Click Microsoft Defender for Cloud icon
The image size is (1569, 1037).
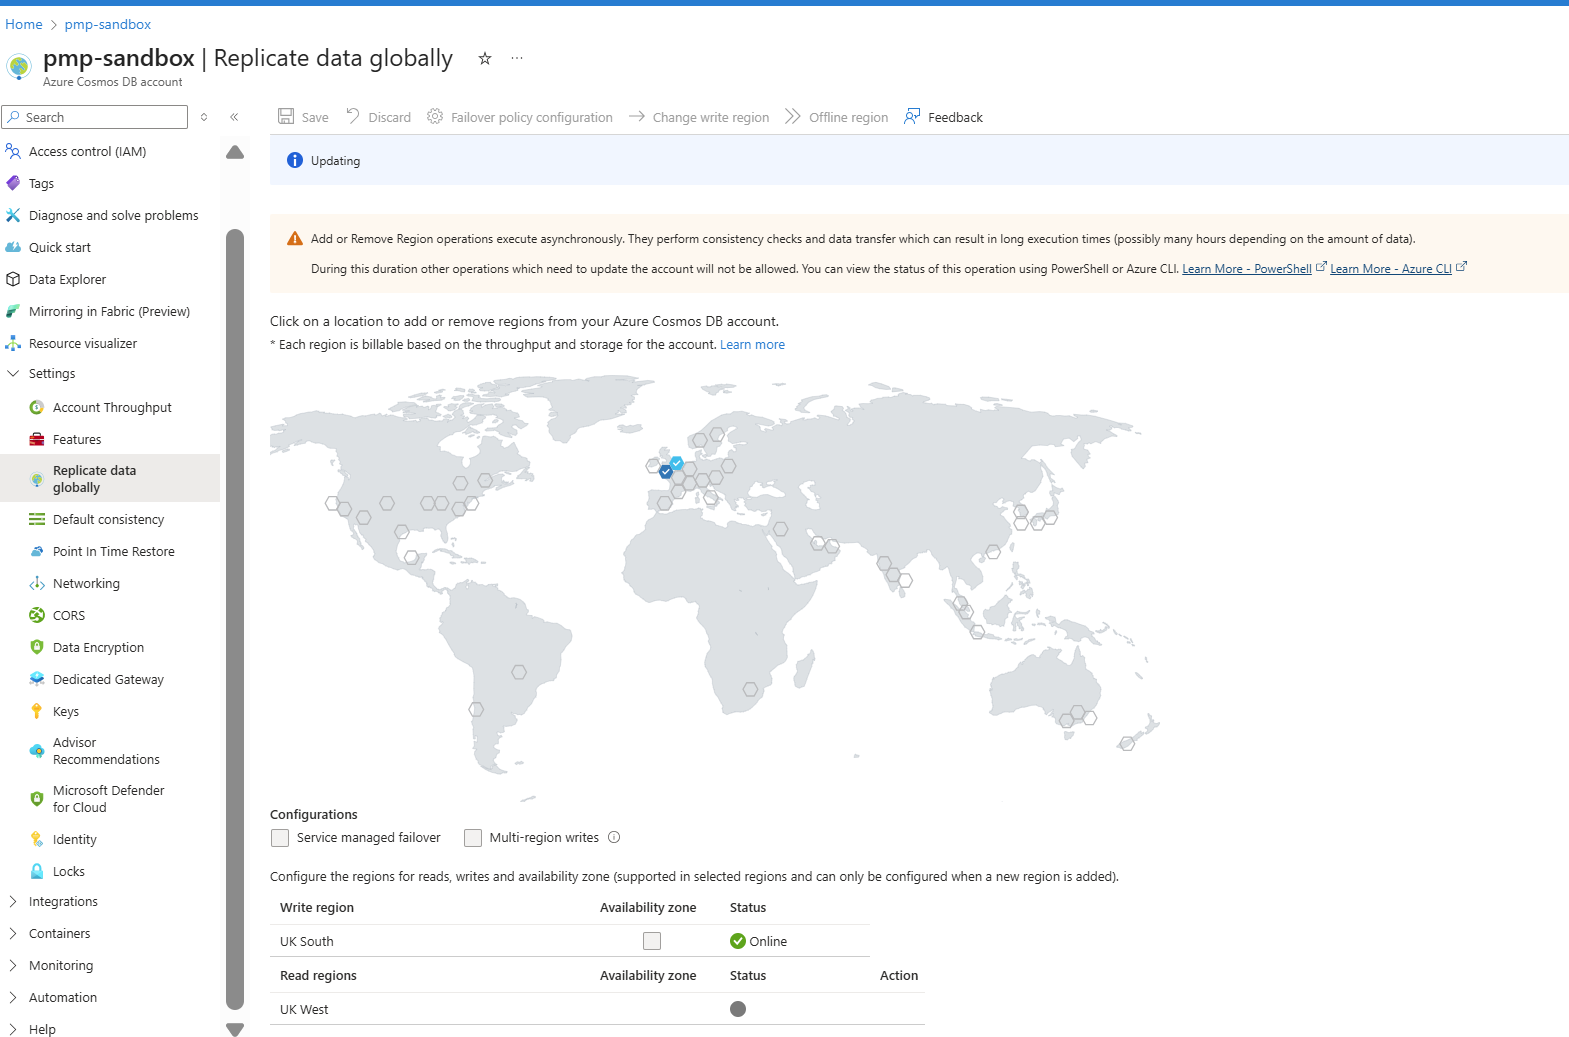[37, 799]
